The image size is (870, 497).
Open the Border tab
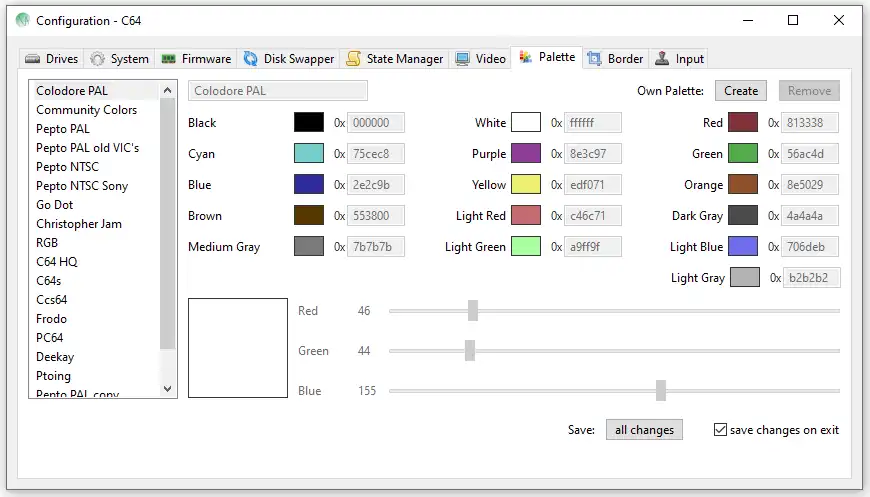pos(615,59)
